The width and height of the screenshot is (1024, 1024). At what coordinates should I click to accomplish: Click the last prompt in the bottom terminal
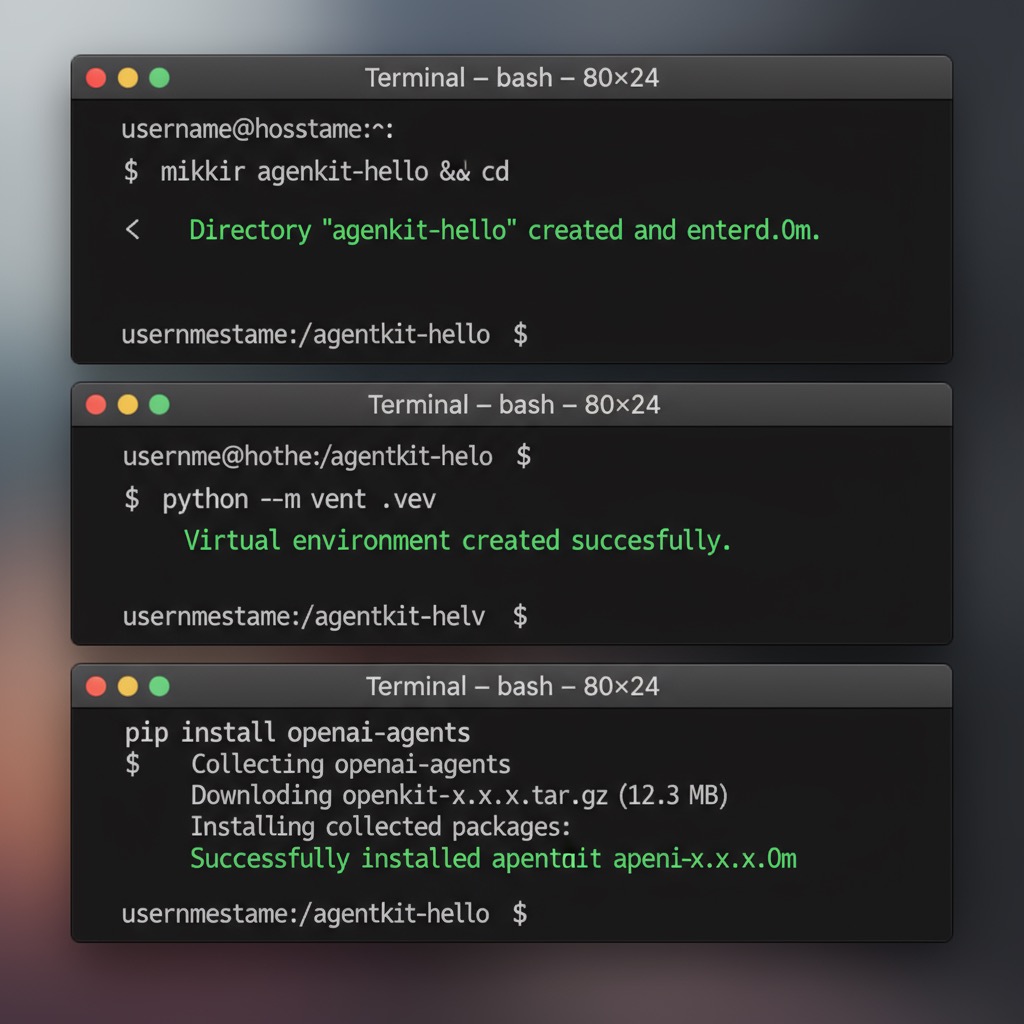(324, 913)
